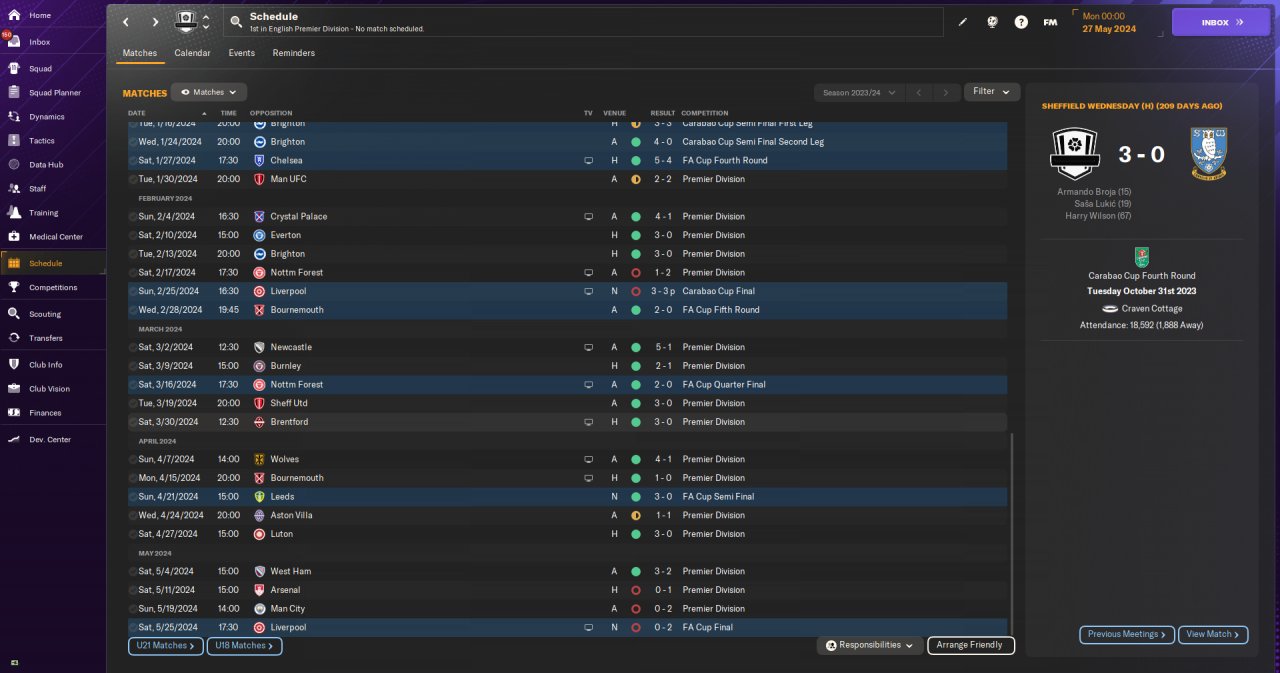Select the Liverpool FA Cup Final row

pos(567,627)
